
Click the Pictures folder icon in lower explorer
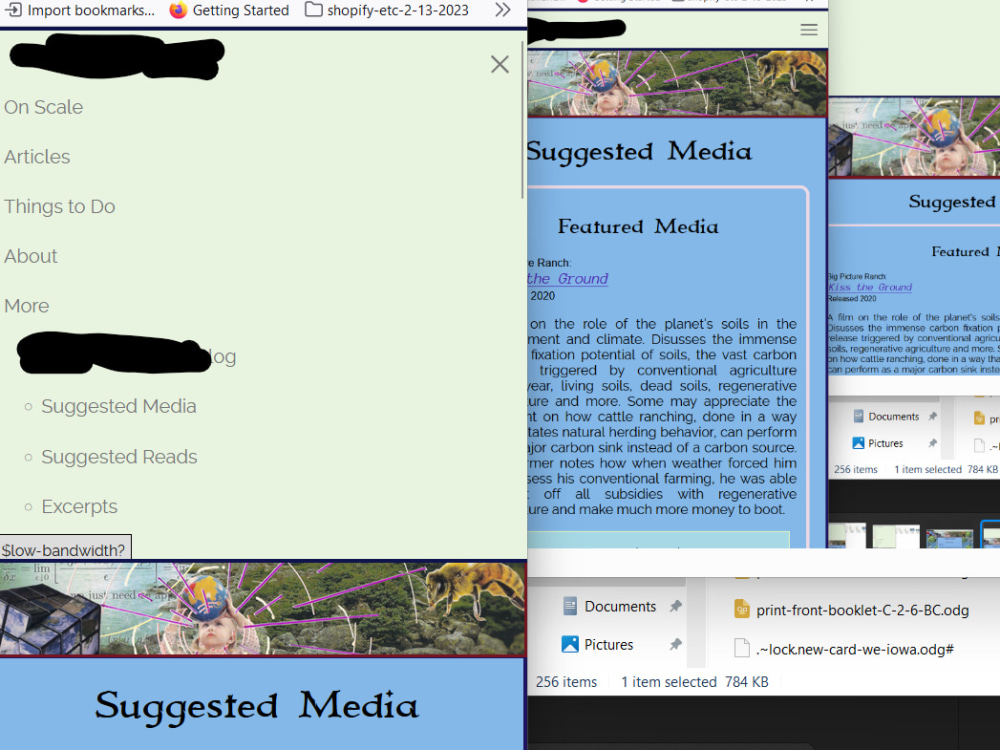click(570, 644)
